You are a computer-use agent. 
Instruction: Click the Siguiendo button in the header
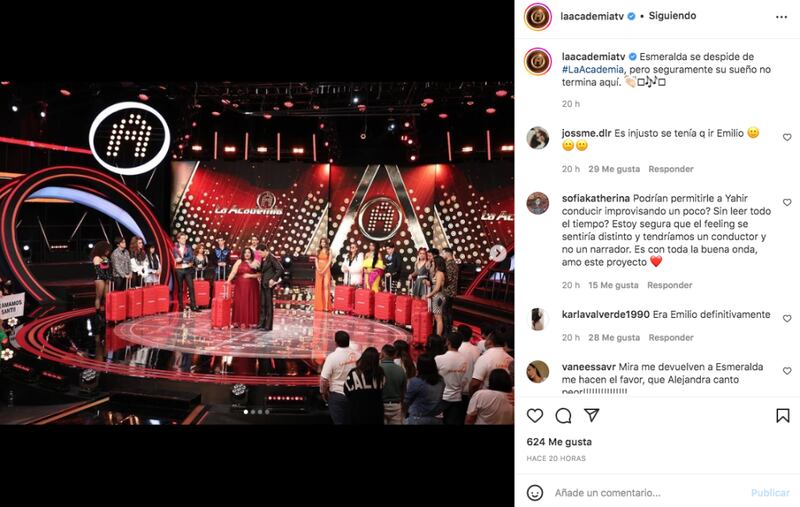(672, 16)
